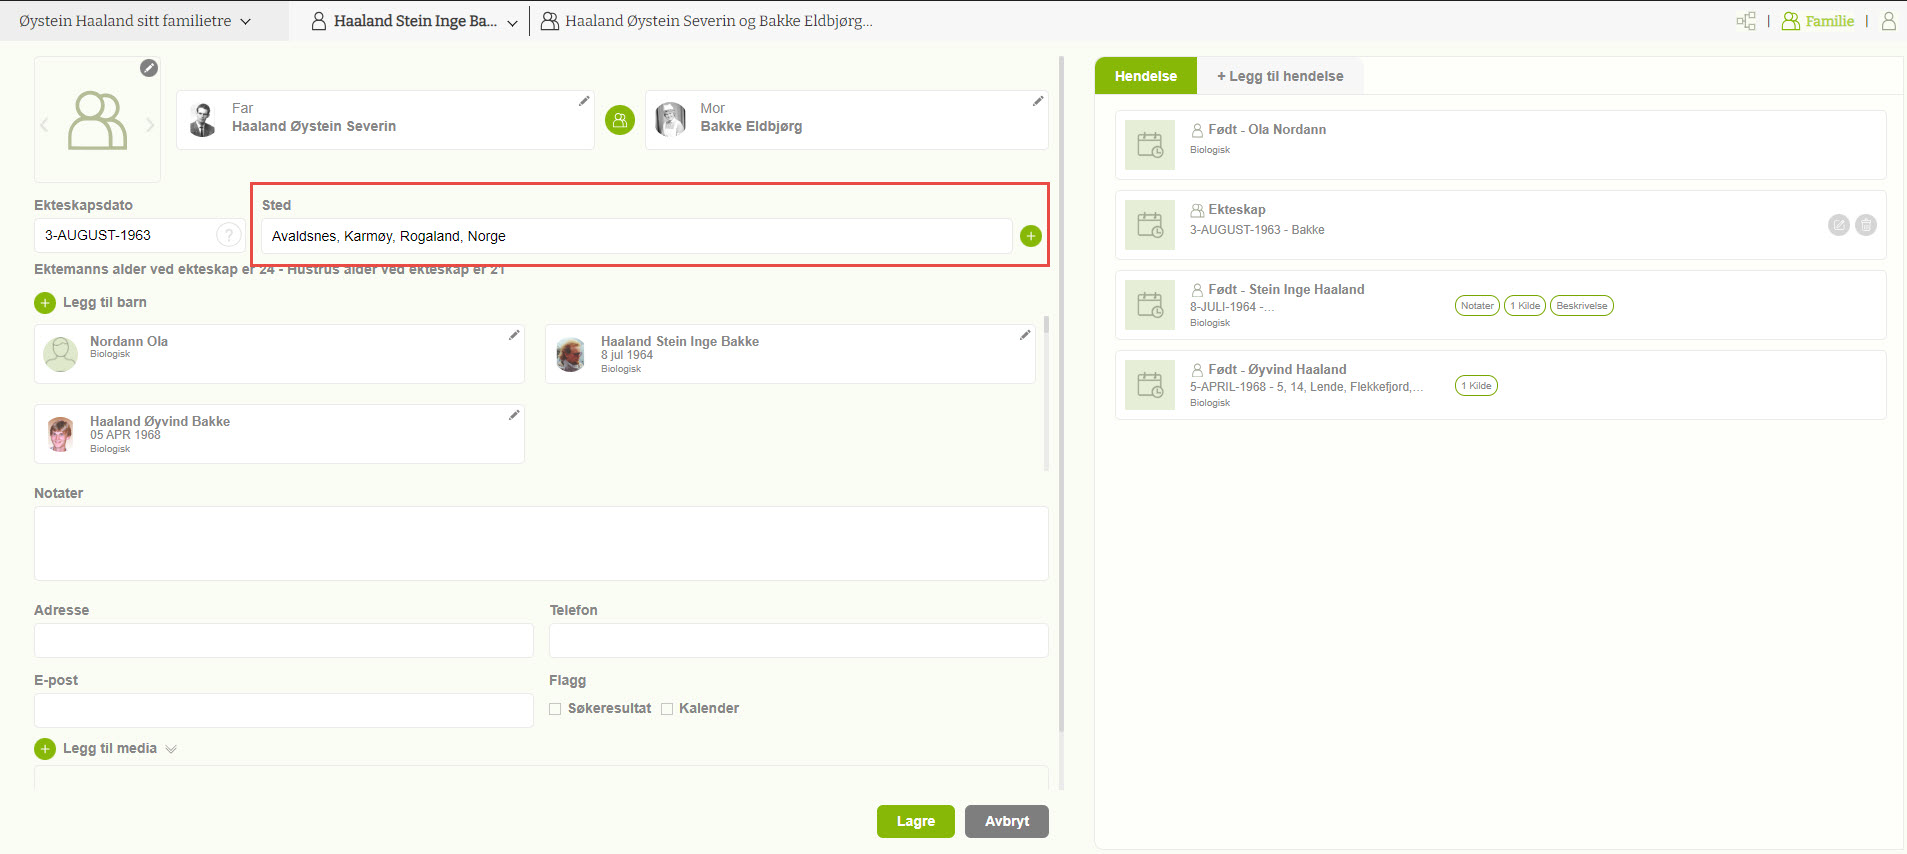Edit mother Bakke Eldbjørg pencil icon
1907x854 pixels.
[x=1038, y=101]
